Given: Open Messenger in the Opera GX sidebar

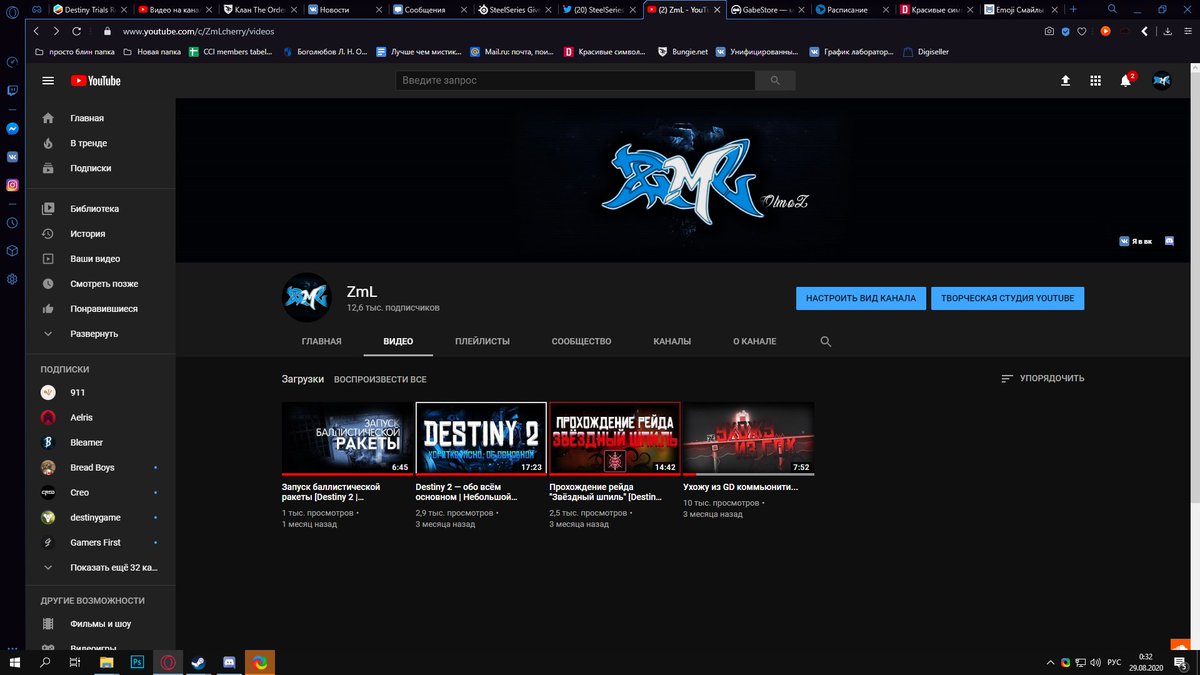Looking at the screenshot, I should point(12,129).
